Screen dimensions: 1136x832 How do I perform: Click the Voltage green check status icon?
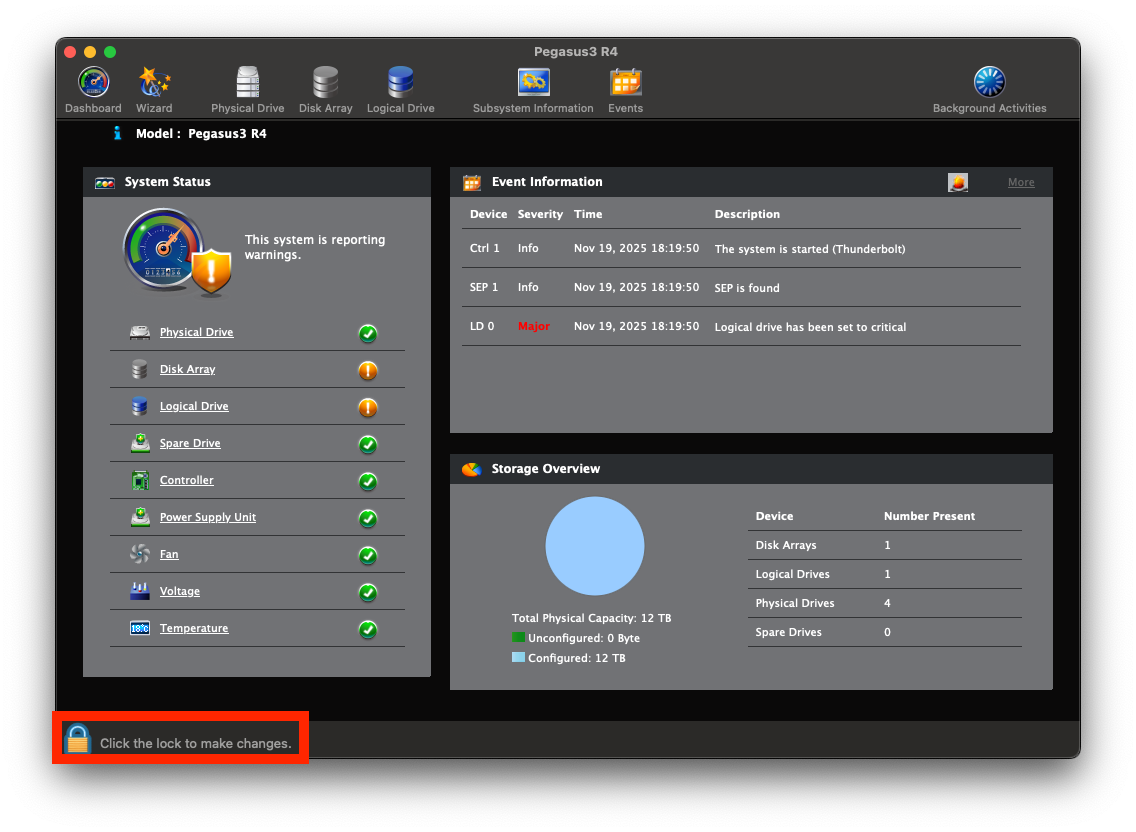[368, 592]
